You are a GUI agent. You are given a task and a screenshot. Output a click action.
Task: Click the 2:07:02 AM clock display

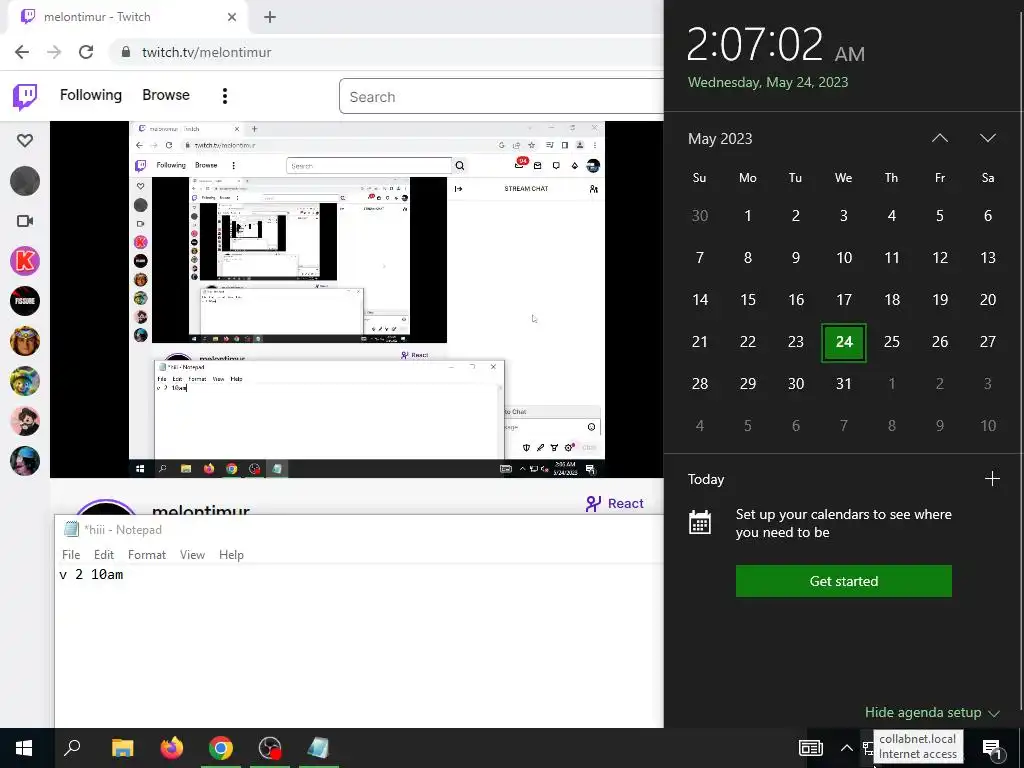coord(776,45)
